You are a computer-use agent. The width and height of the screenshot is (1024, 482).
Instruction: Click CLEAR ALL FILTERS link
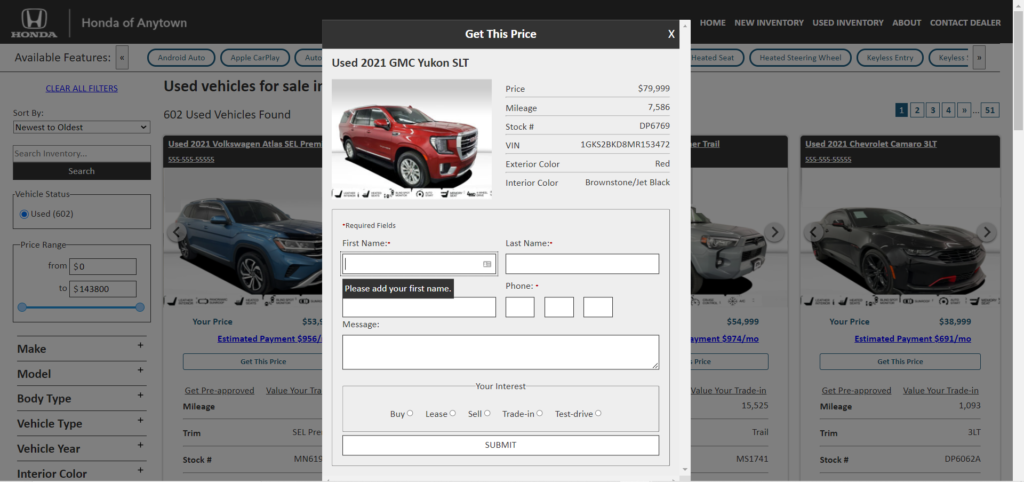82,89
